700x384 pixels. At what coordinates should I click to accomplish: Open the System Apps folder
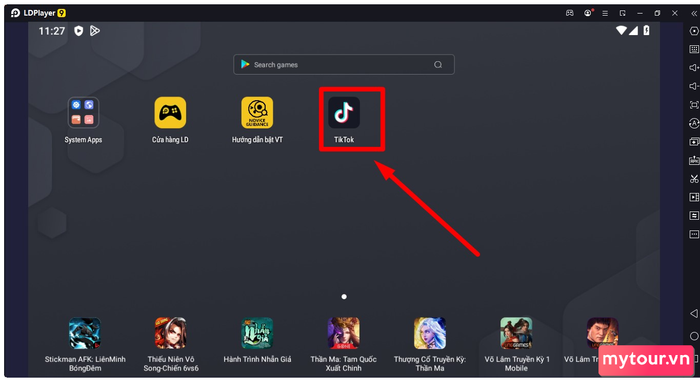[x=83, y=113]
